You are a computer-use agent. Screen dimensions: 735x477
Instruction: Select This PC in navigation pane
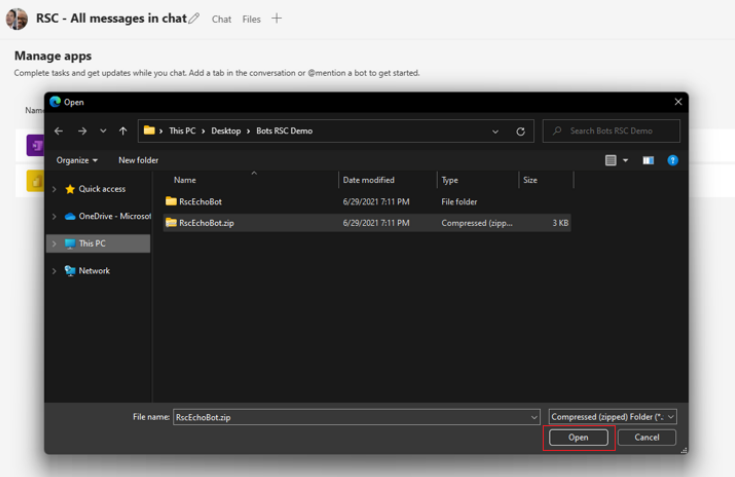click(92, 243)
